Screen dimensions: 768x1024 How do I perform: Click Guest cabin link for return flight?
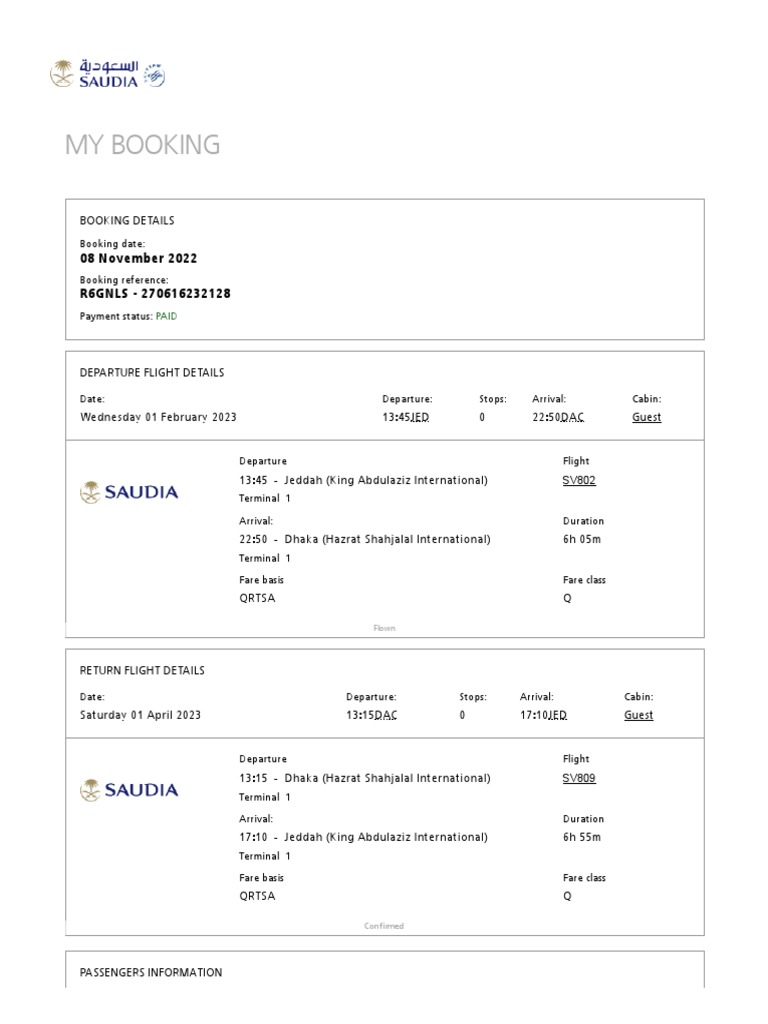tap(639, 715)
